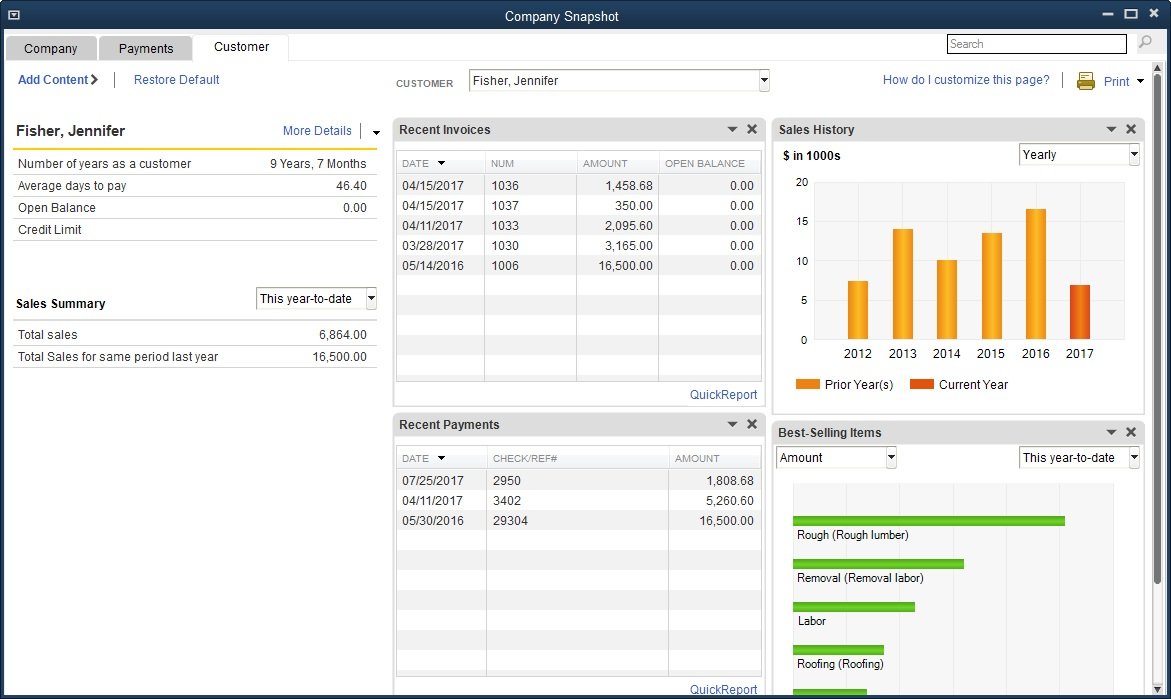1171x699 pixels.
Task: Collapse the Recent Invoices panel arrow
Action: [732, 130]
